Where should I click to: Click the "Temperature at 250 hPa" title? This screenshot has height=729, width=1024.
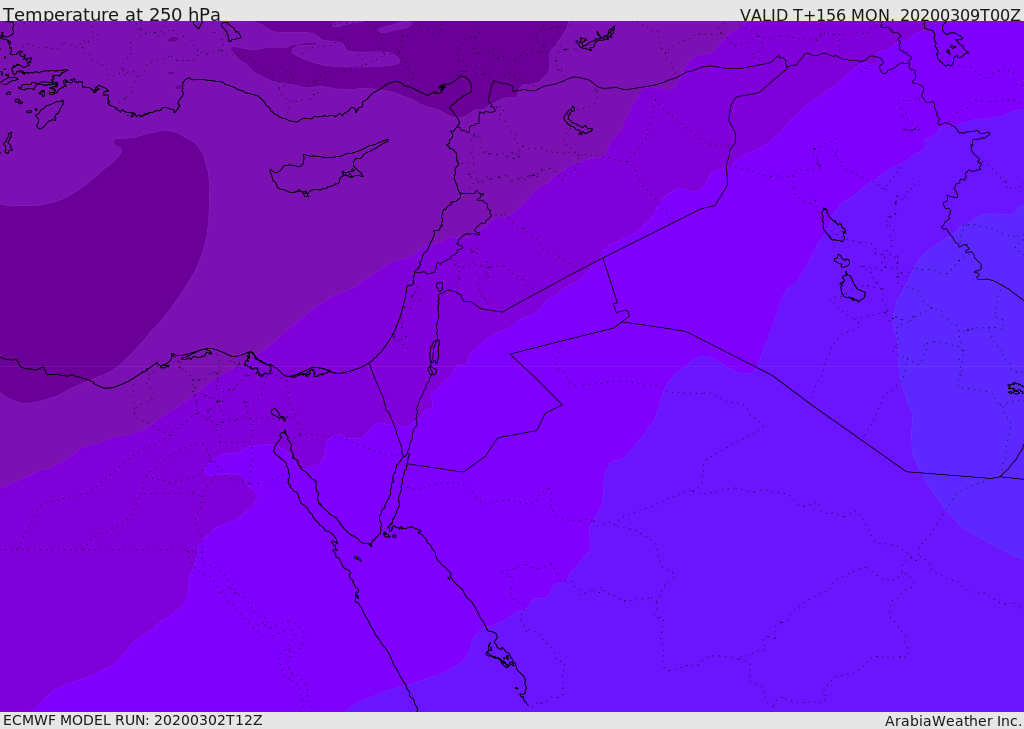click(112, 15)
